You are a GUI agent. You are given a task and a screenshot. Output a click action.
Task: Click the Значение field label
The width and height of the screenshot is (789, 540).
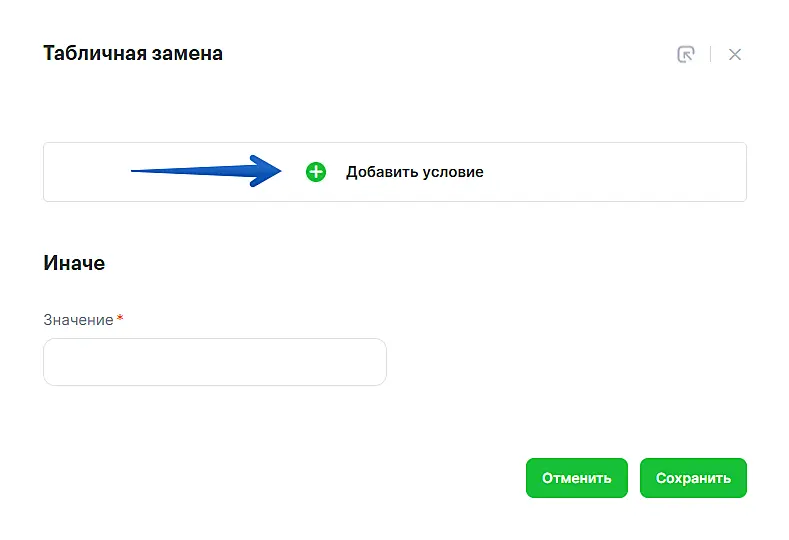coord(78,320)
